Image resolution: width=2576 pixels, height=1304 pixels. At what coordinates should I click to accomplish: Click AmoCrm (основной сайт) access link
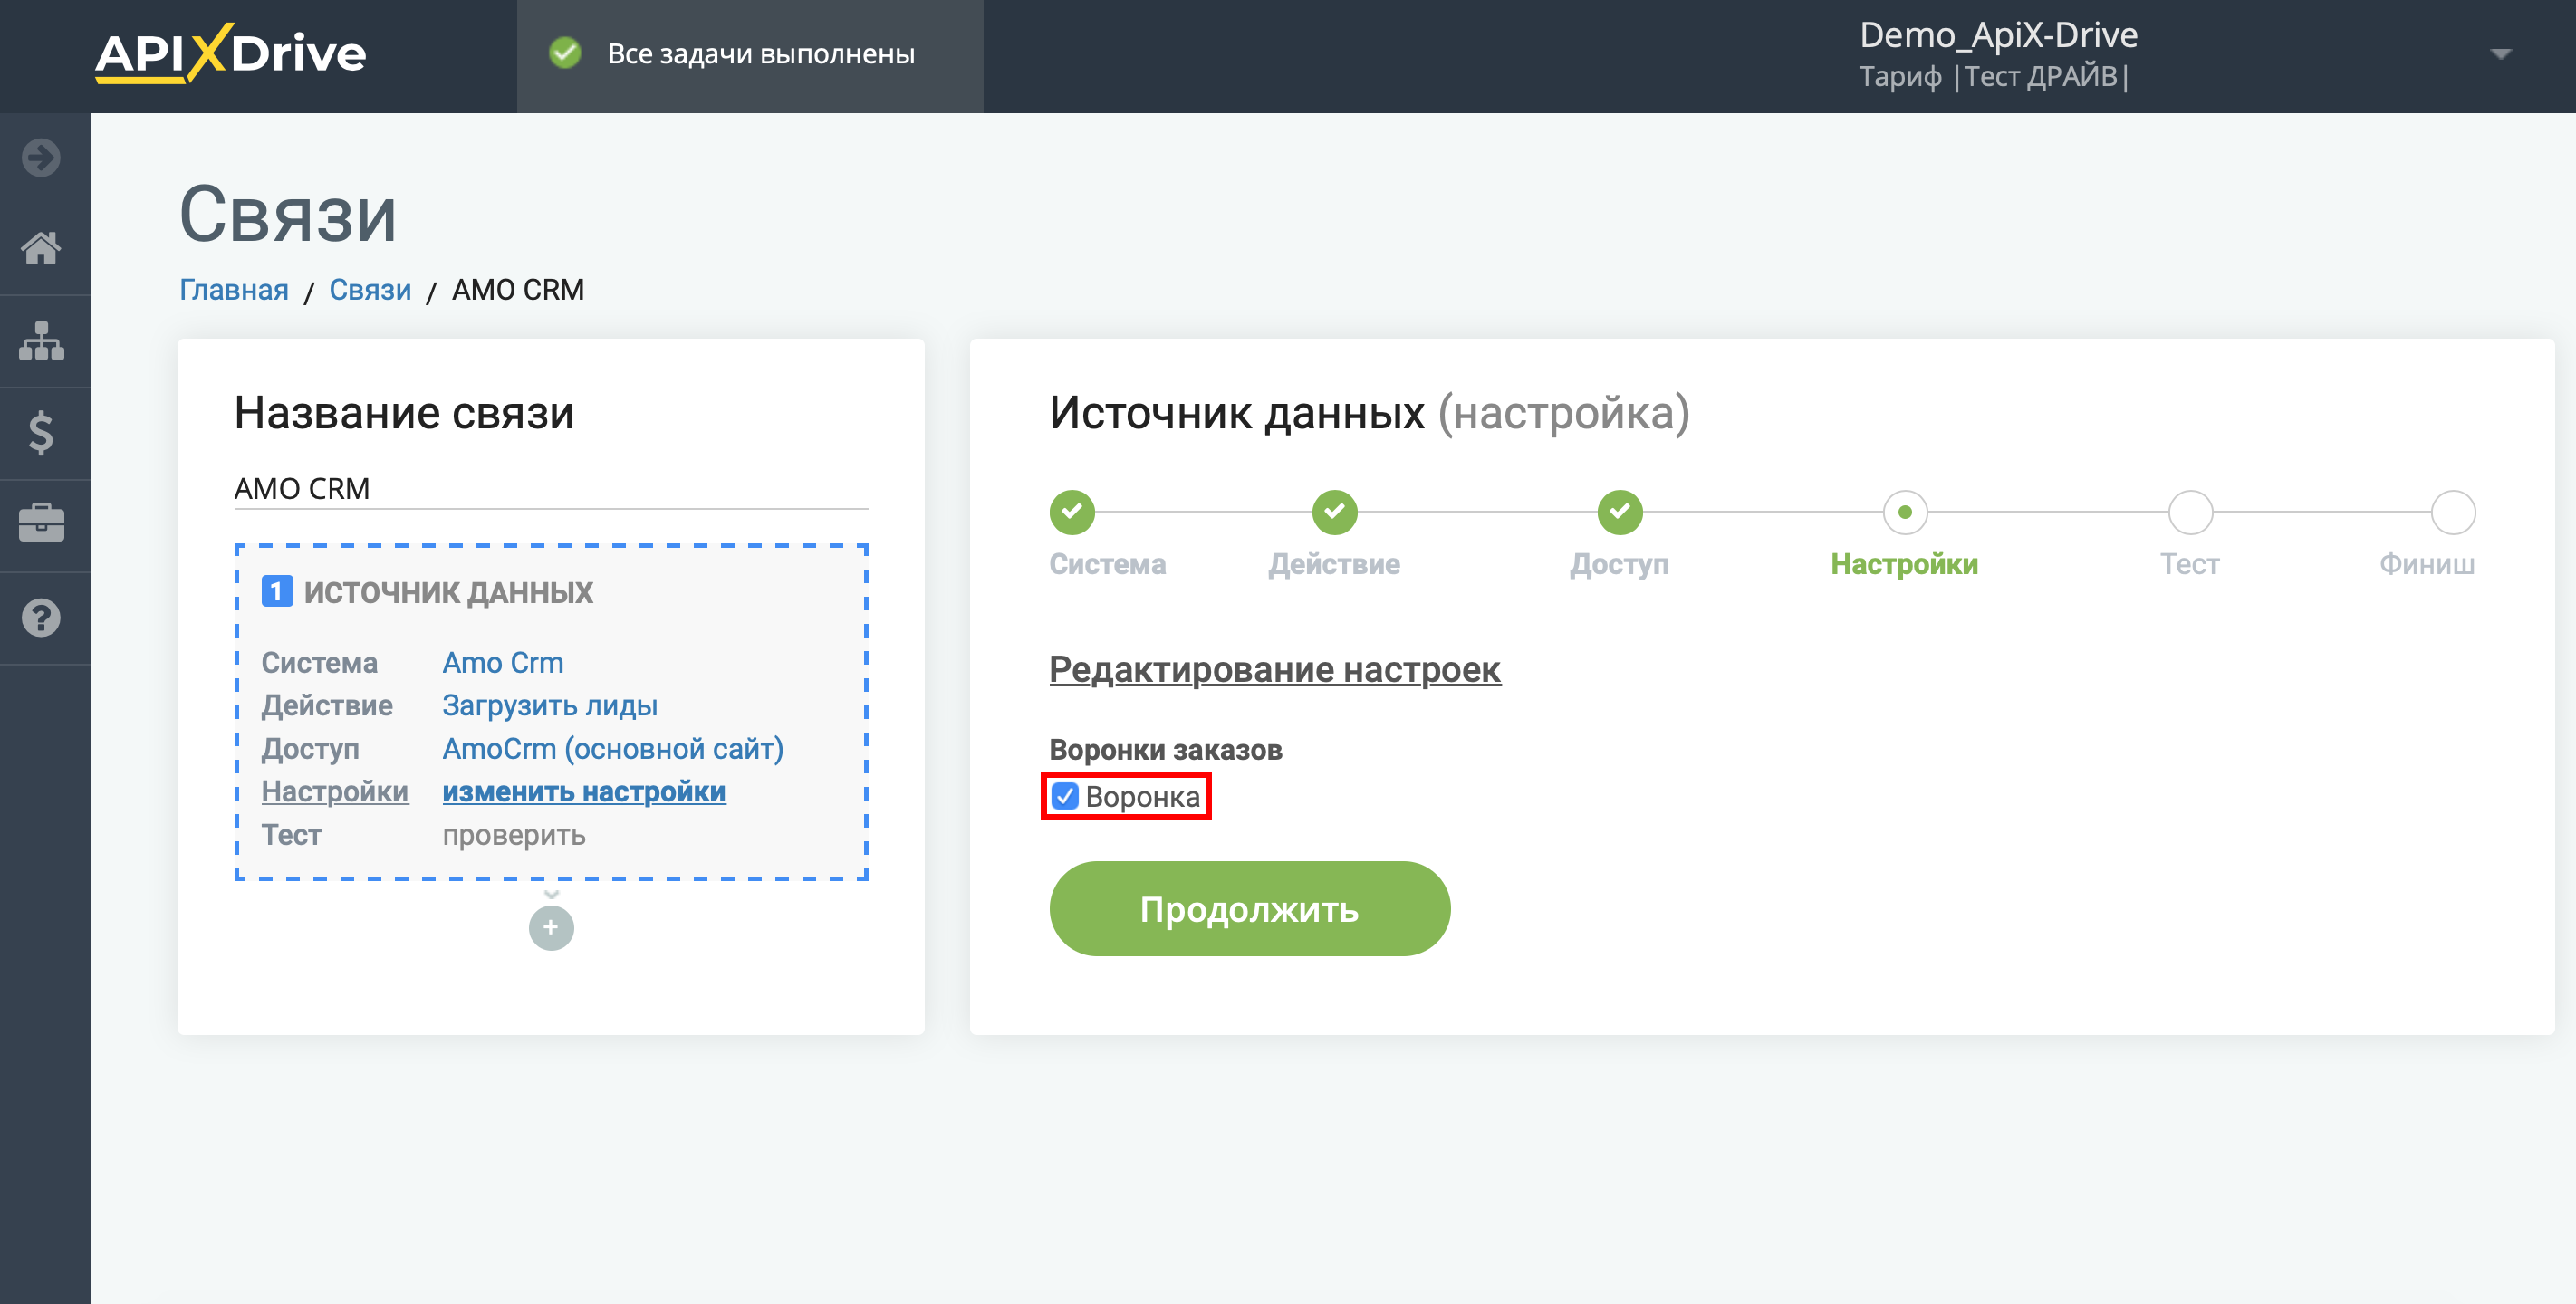pos(613,749)
